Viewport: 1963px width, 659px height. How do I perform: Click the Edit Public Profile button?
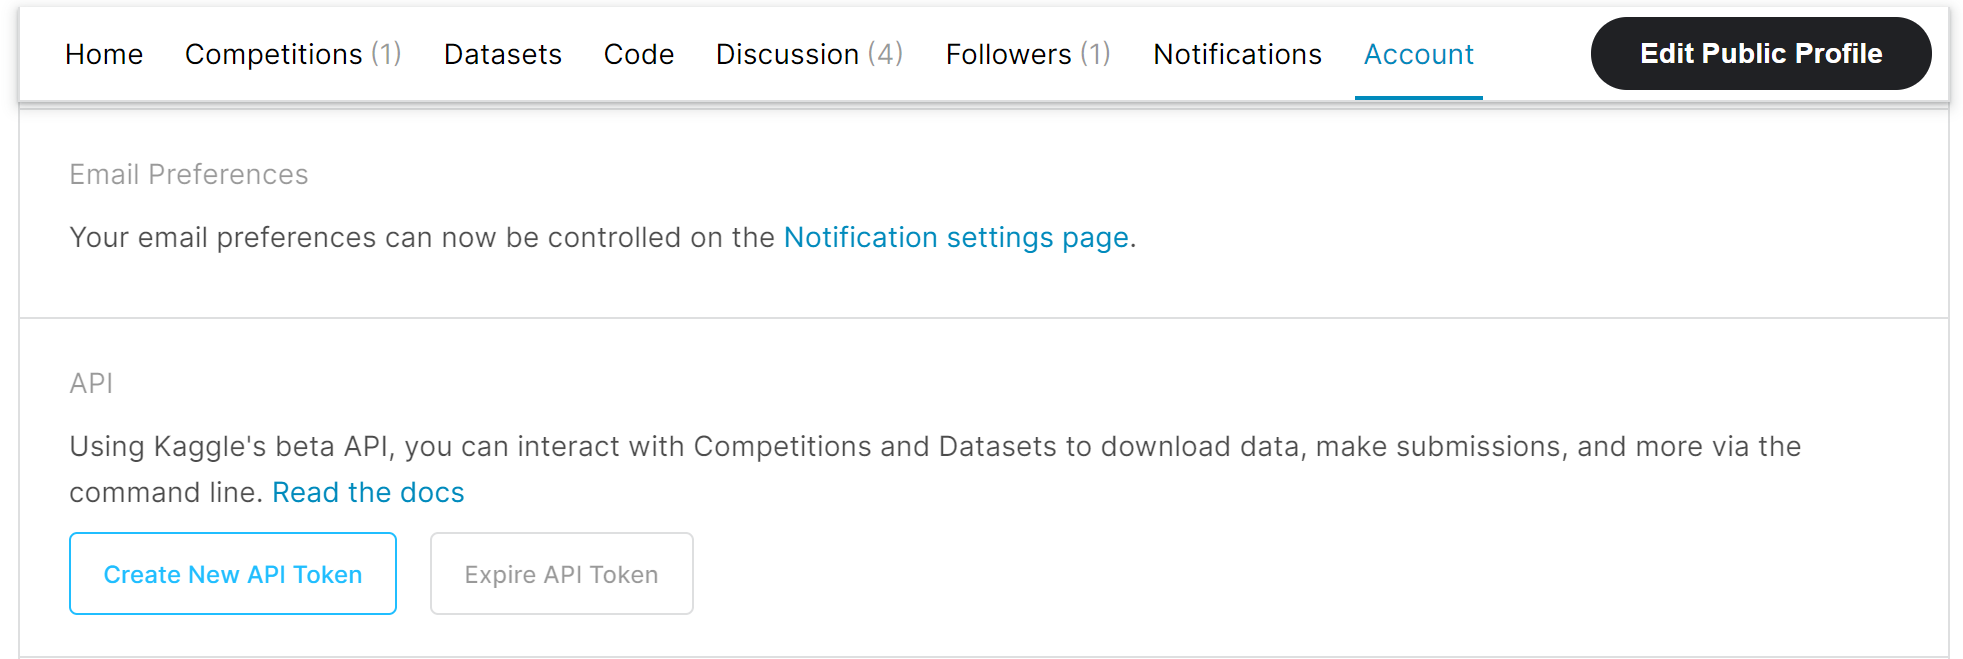pyautogui.click(x=1760, y=54)
